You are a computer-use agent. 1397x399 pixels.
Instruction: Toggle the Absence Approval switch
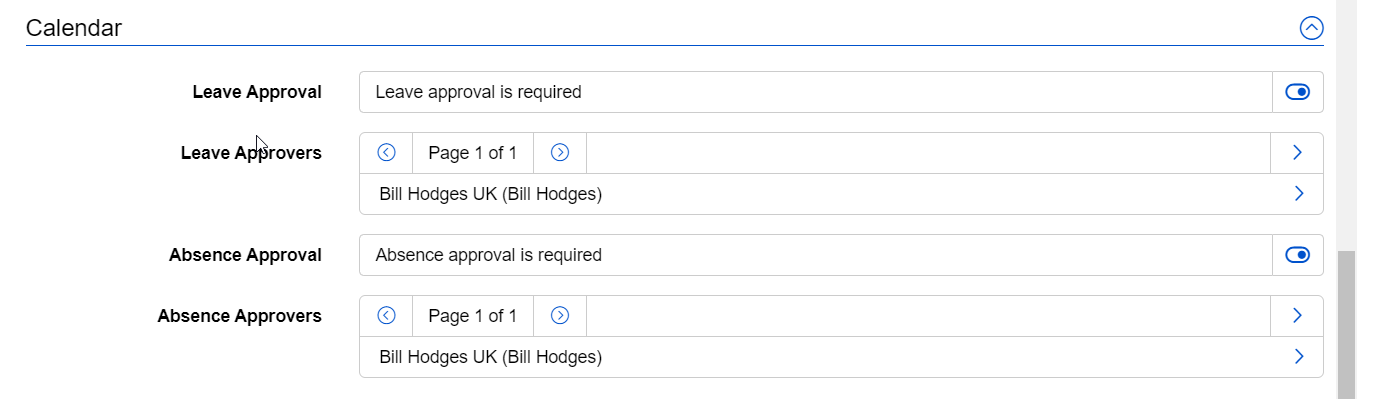(1297, 255)
